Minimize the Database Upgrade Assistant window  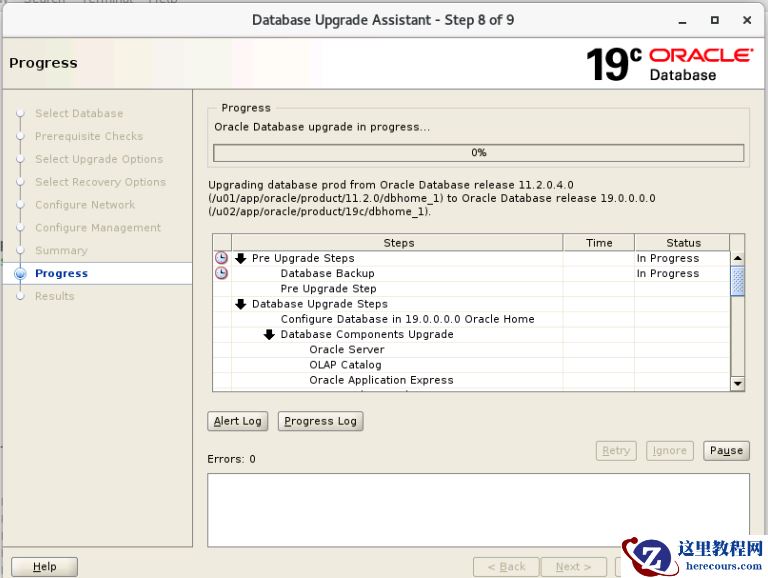click(x=682, y=21)
